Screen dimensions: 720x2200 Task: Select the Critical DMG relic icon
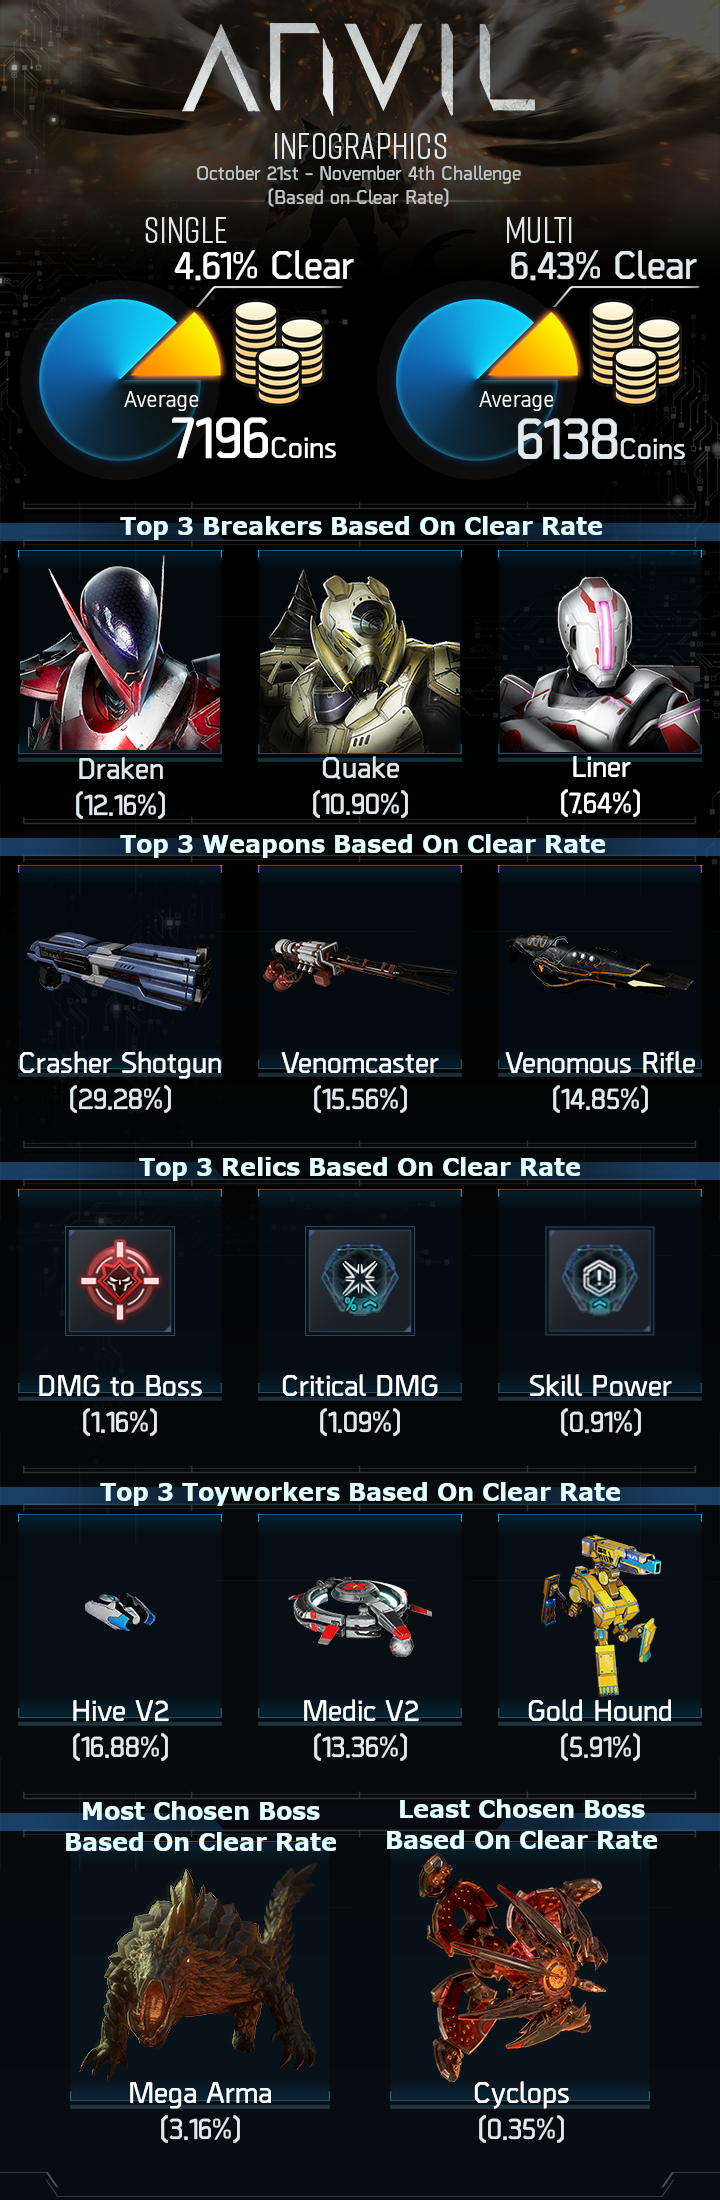click(x=360, y=1280)
